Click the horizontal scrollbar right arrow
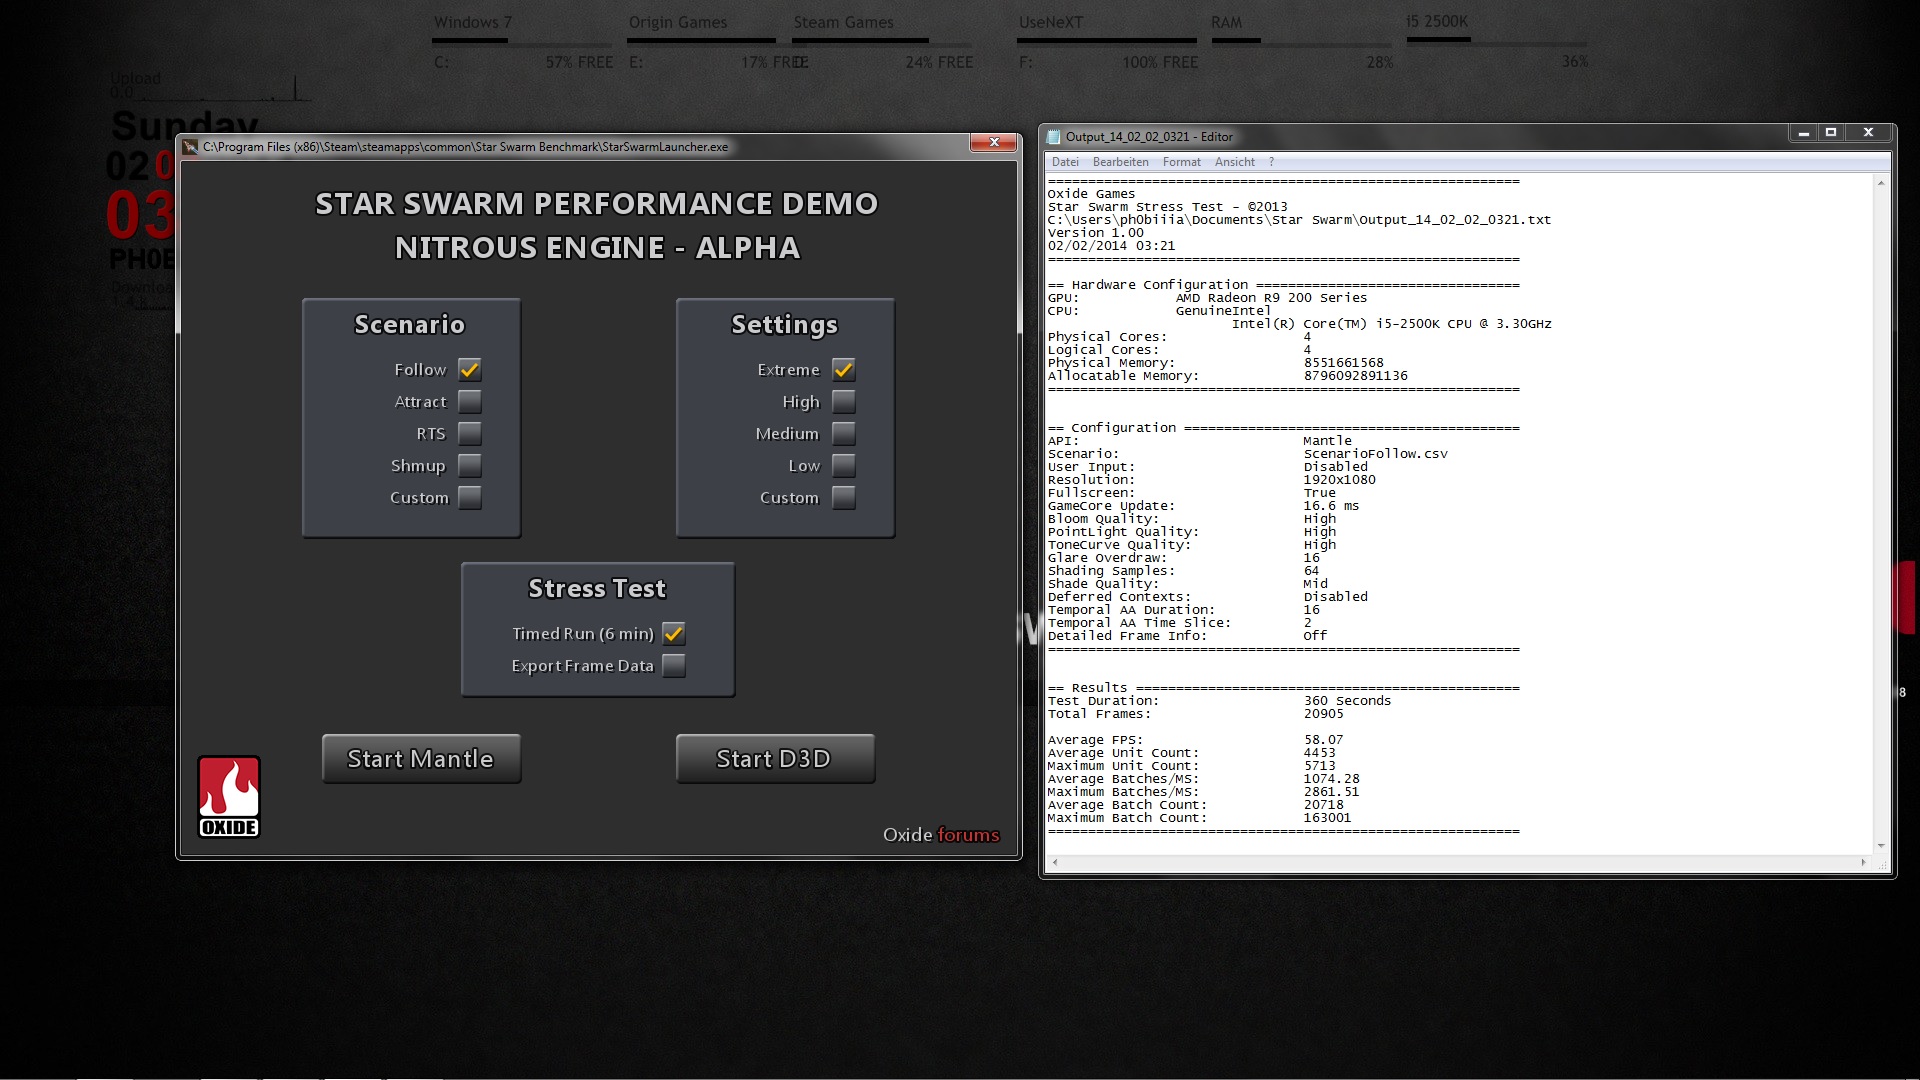1920x1080 pixels. [1863, 862]
